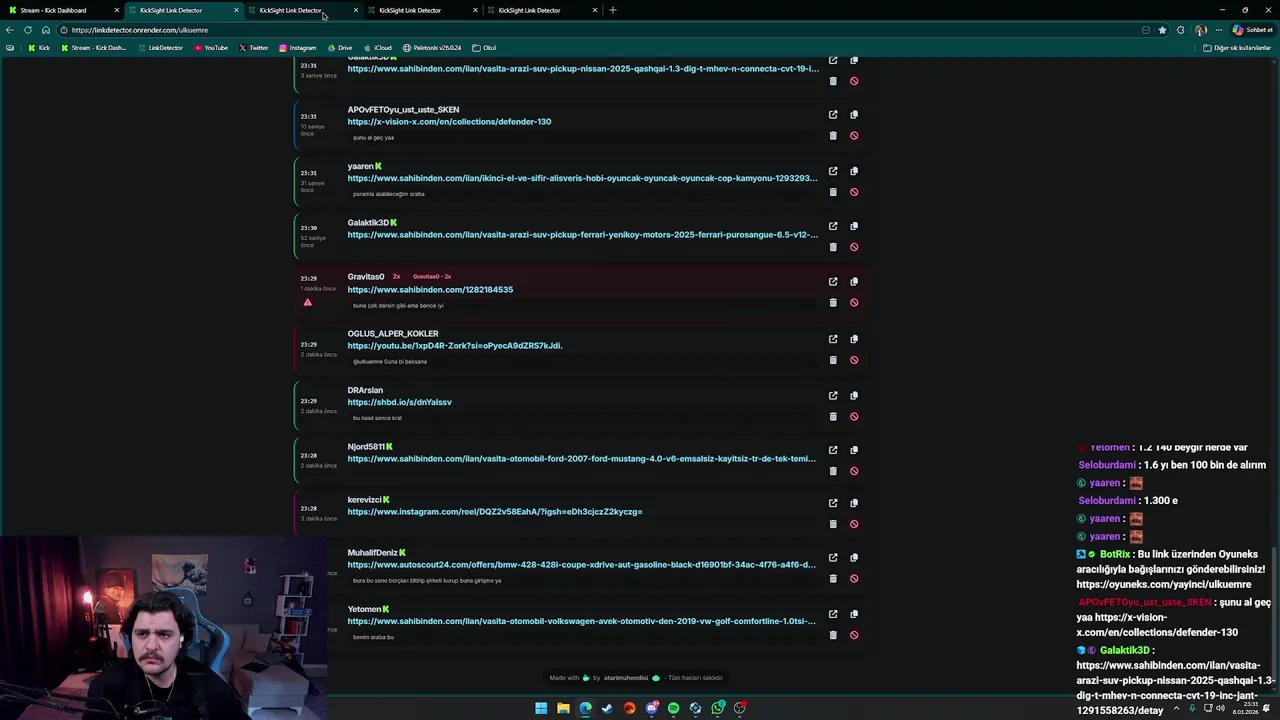
Task: Open yaaren's oyuncak kamyonu link externally
Action: pyautogui.click(x=833, y=171)
